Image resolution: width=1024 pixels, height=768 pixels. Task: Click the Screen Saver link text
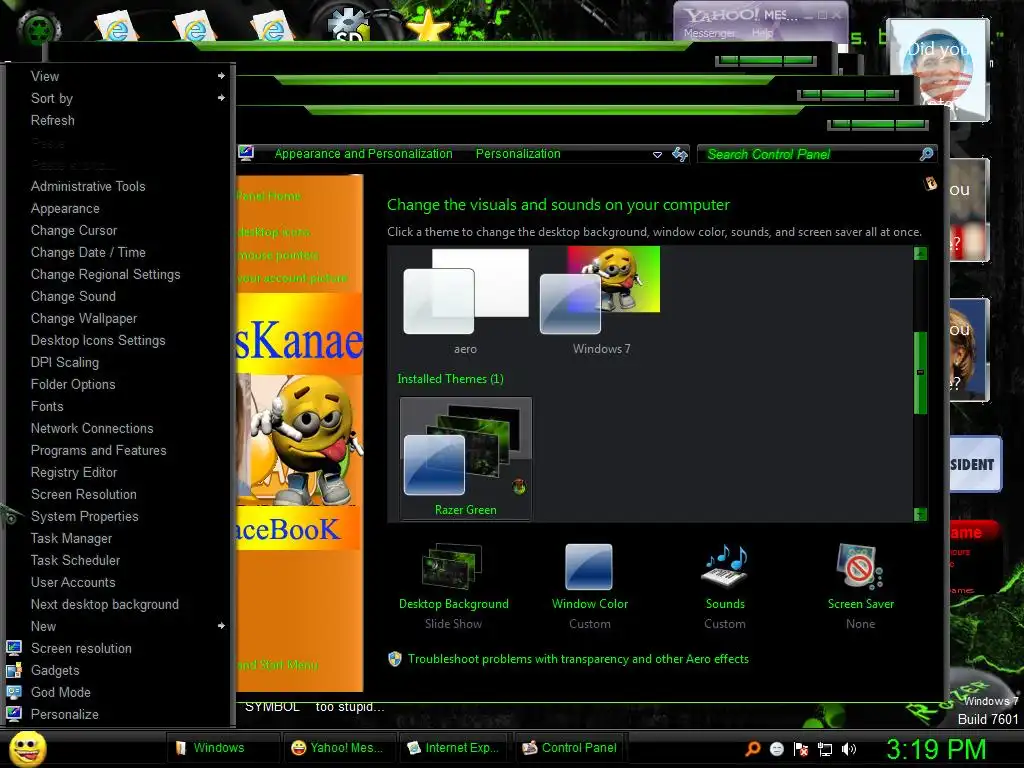[861, 604]
